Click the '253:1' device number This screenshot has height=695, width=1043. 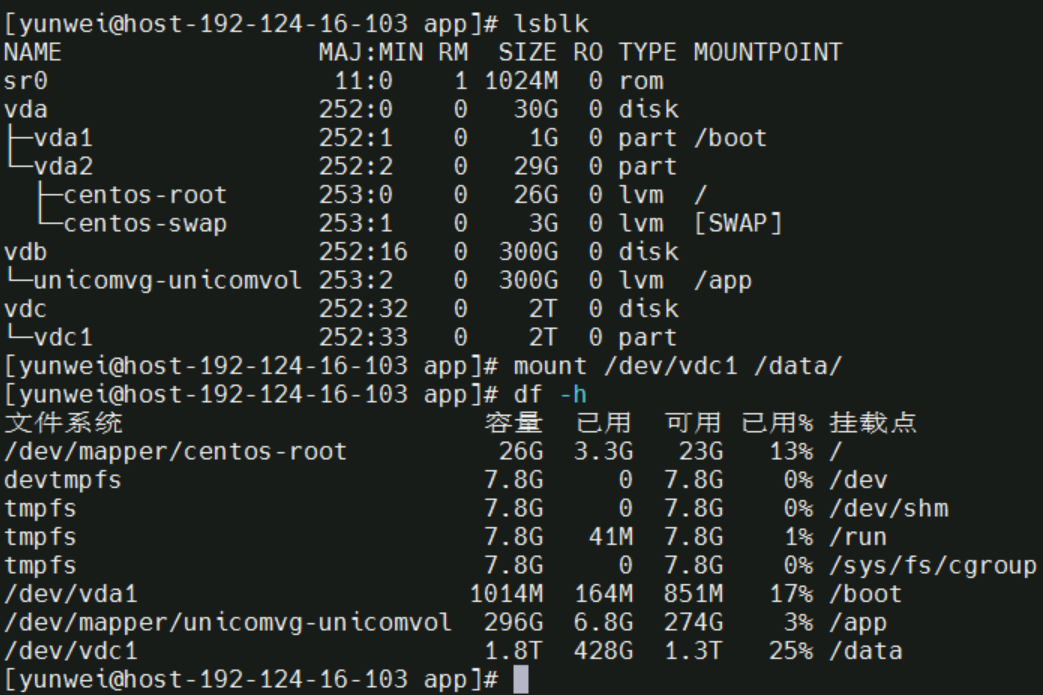pos(356,223)
